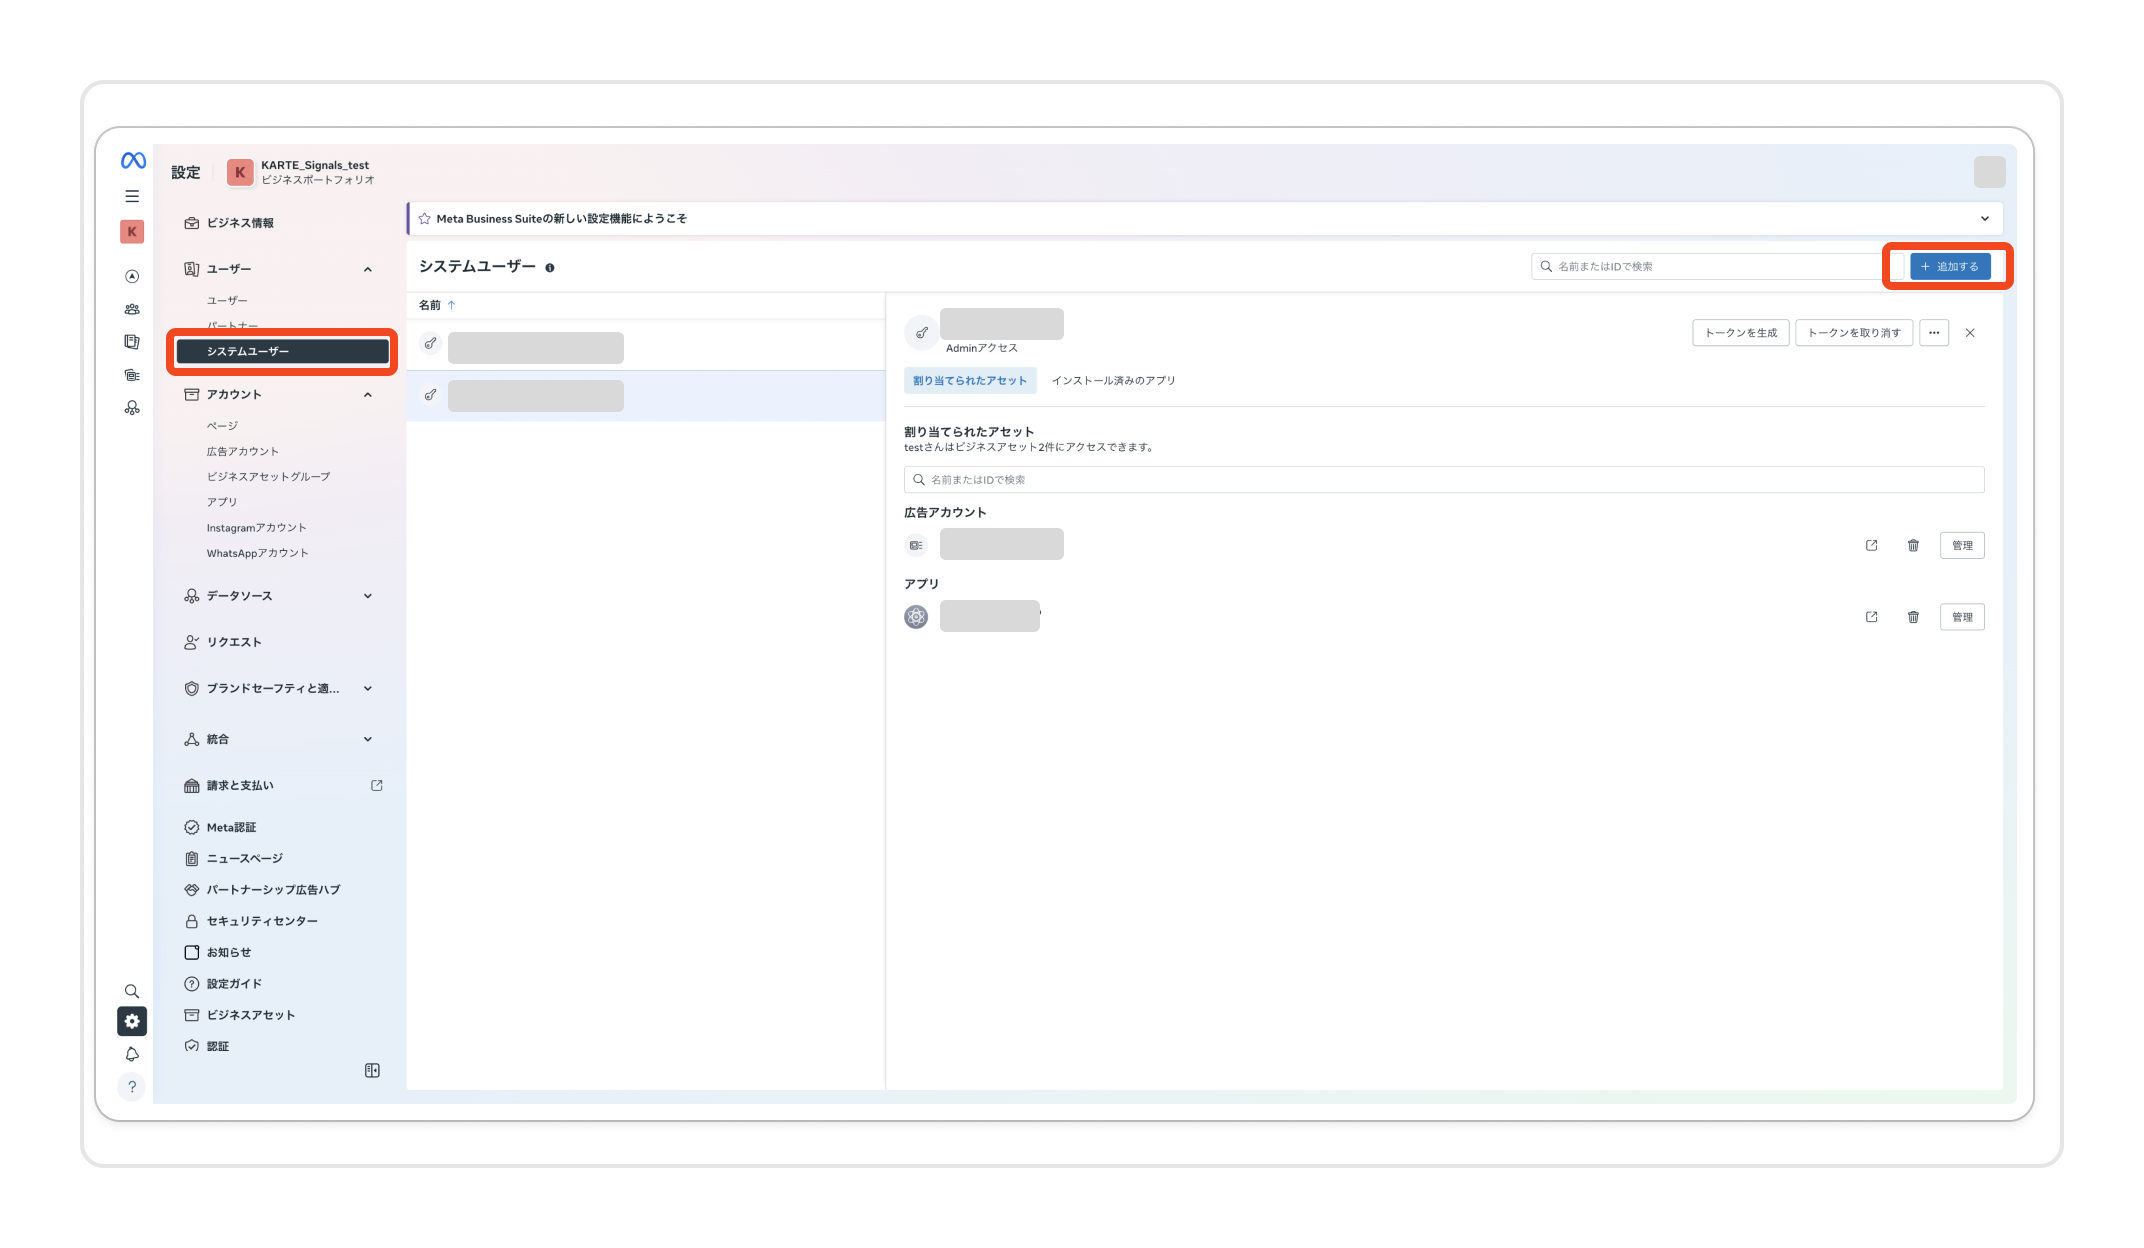Click the sidebar collapse panel icon
The height and width of the screenshot is (1248, 2144).
pyautogui.click(x=372, y=1071)
